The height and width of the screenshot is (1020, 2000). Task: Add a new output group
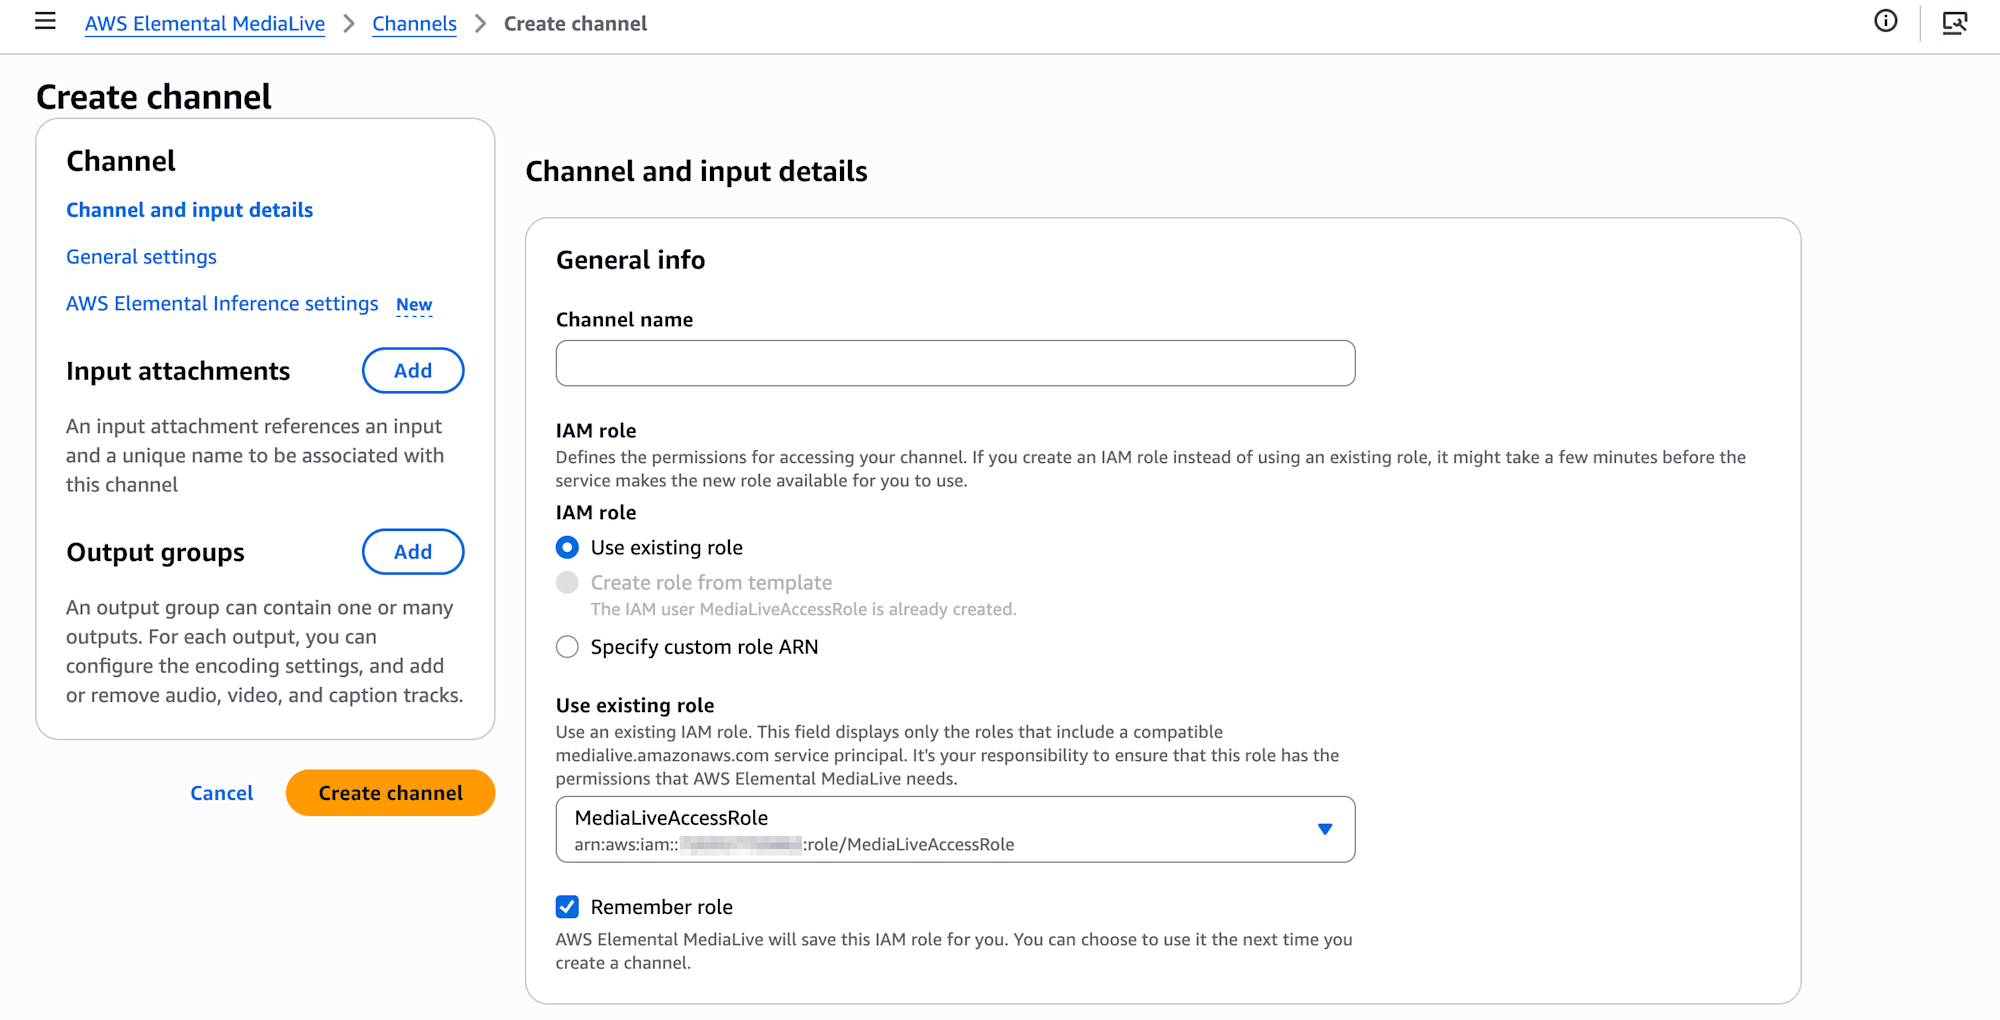(412, 552)
